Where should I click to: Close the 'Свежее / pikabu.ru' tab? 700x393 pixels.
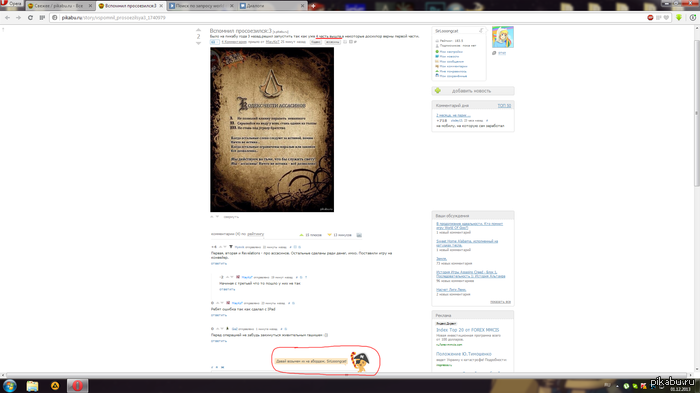[90, 6]
